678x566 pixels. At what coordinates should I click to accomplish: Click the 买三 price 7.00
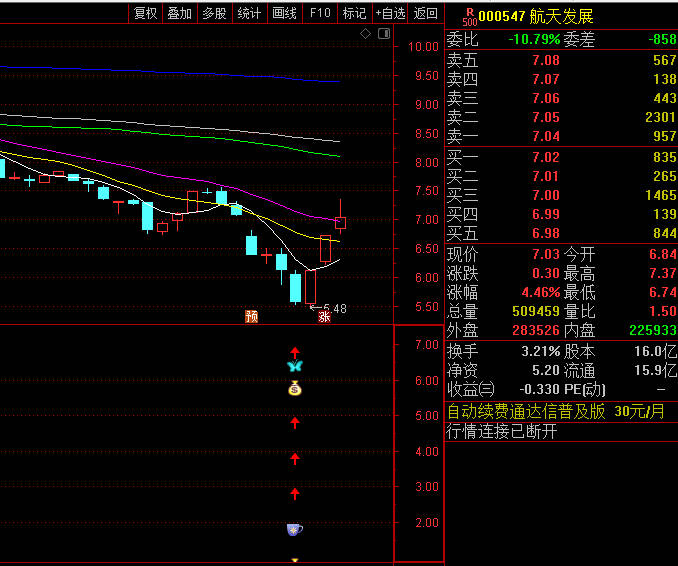[546, 195]
